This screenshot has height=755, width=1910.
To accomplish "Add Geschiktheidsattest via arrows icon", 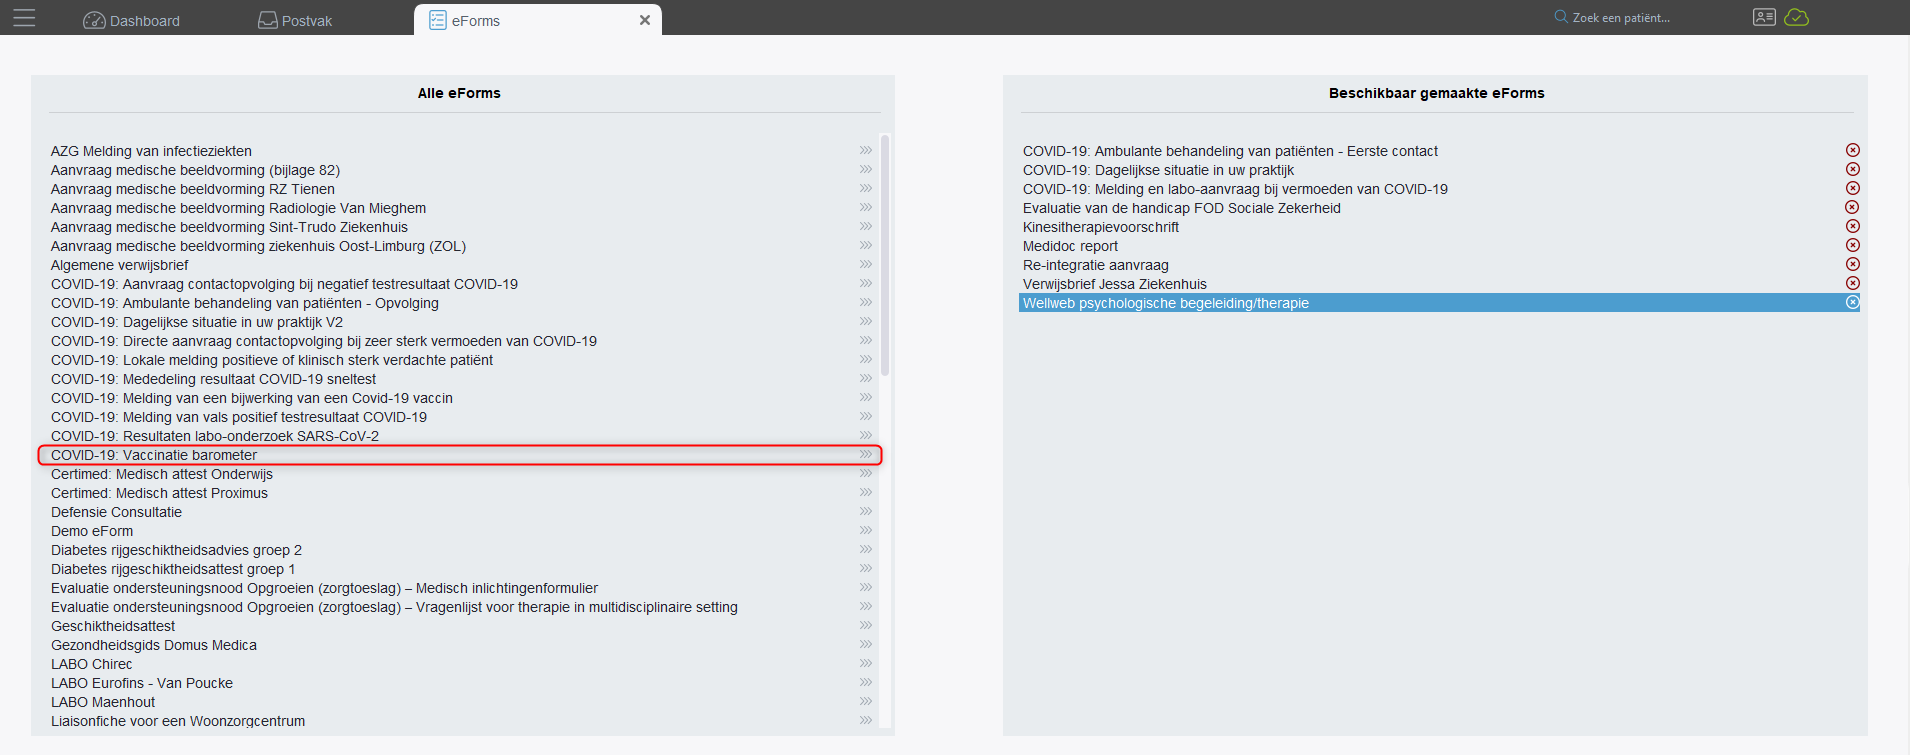I will pos(866,625).
